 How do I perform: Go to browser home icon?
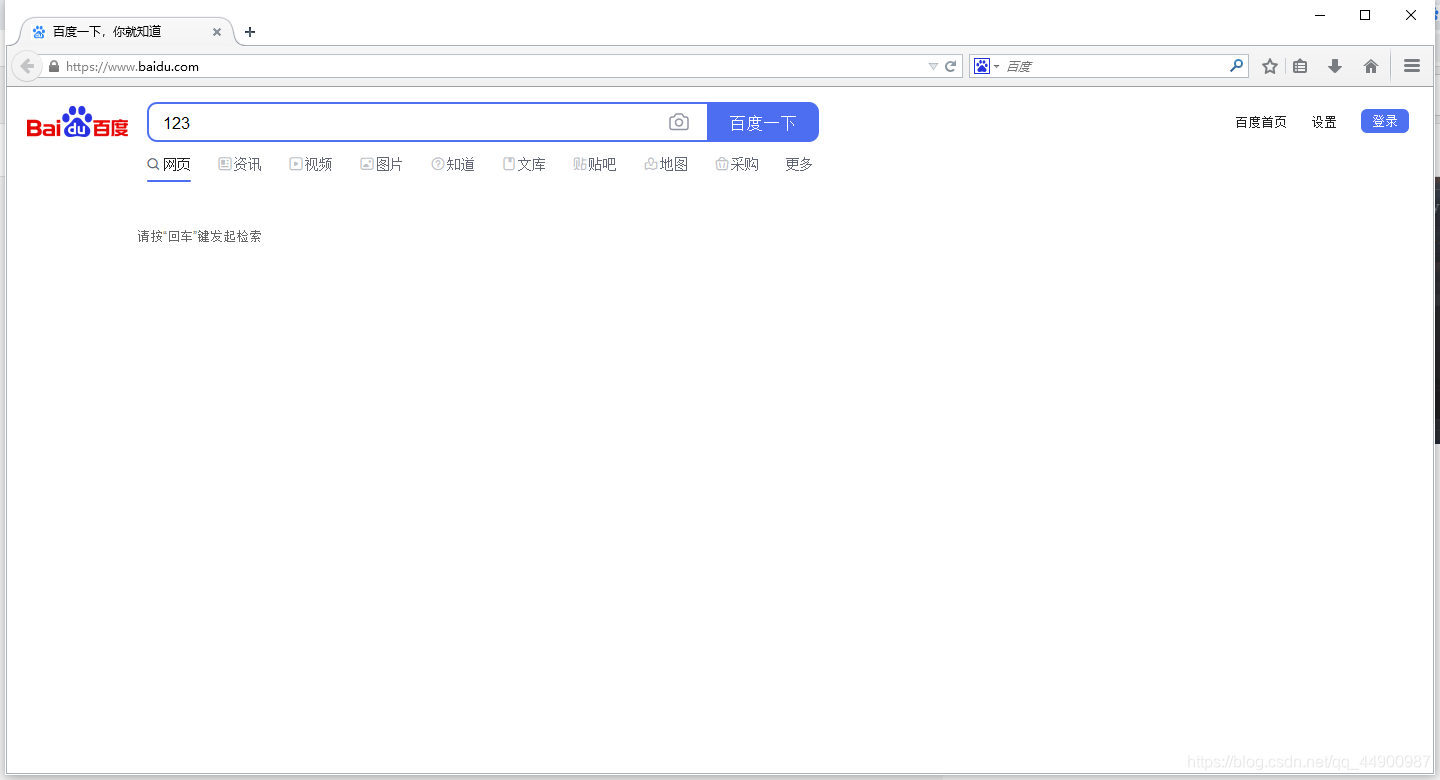pyautogui.click(x=1371, y=66)
